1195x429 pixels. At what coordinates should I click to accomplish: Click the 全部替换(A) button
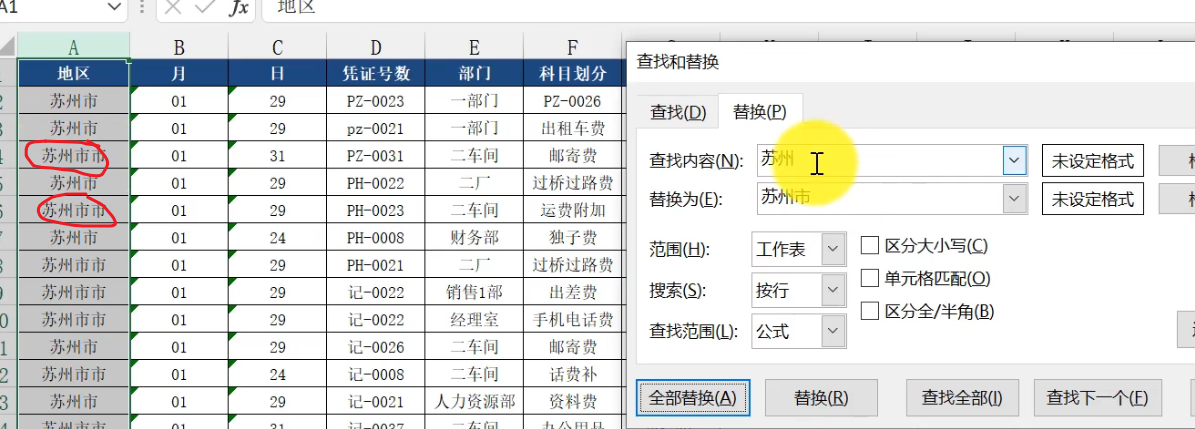(x=693, y=398)
